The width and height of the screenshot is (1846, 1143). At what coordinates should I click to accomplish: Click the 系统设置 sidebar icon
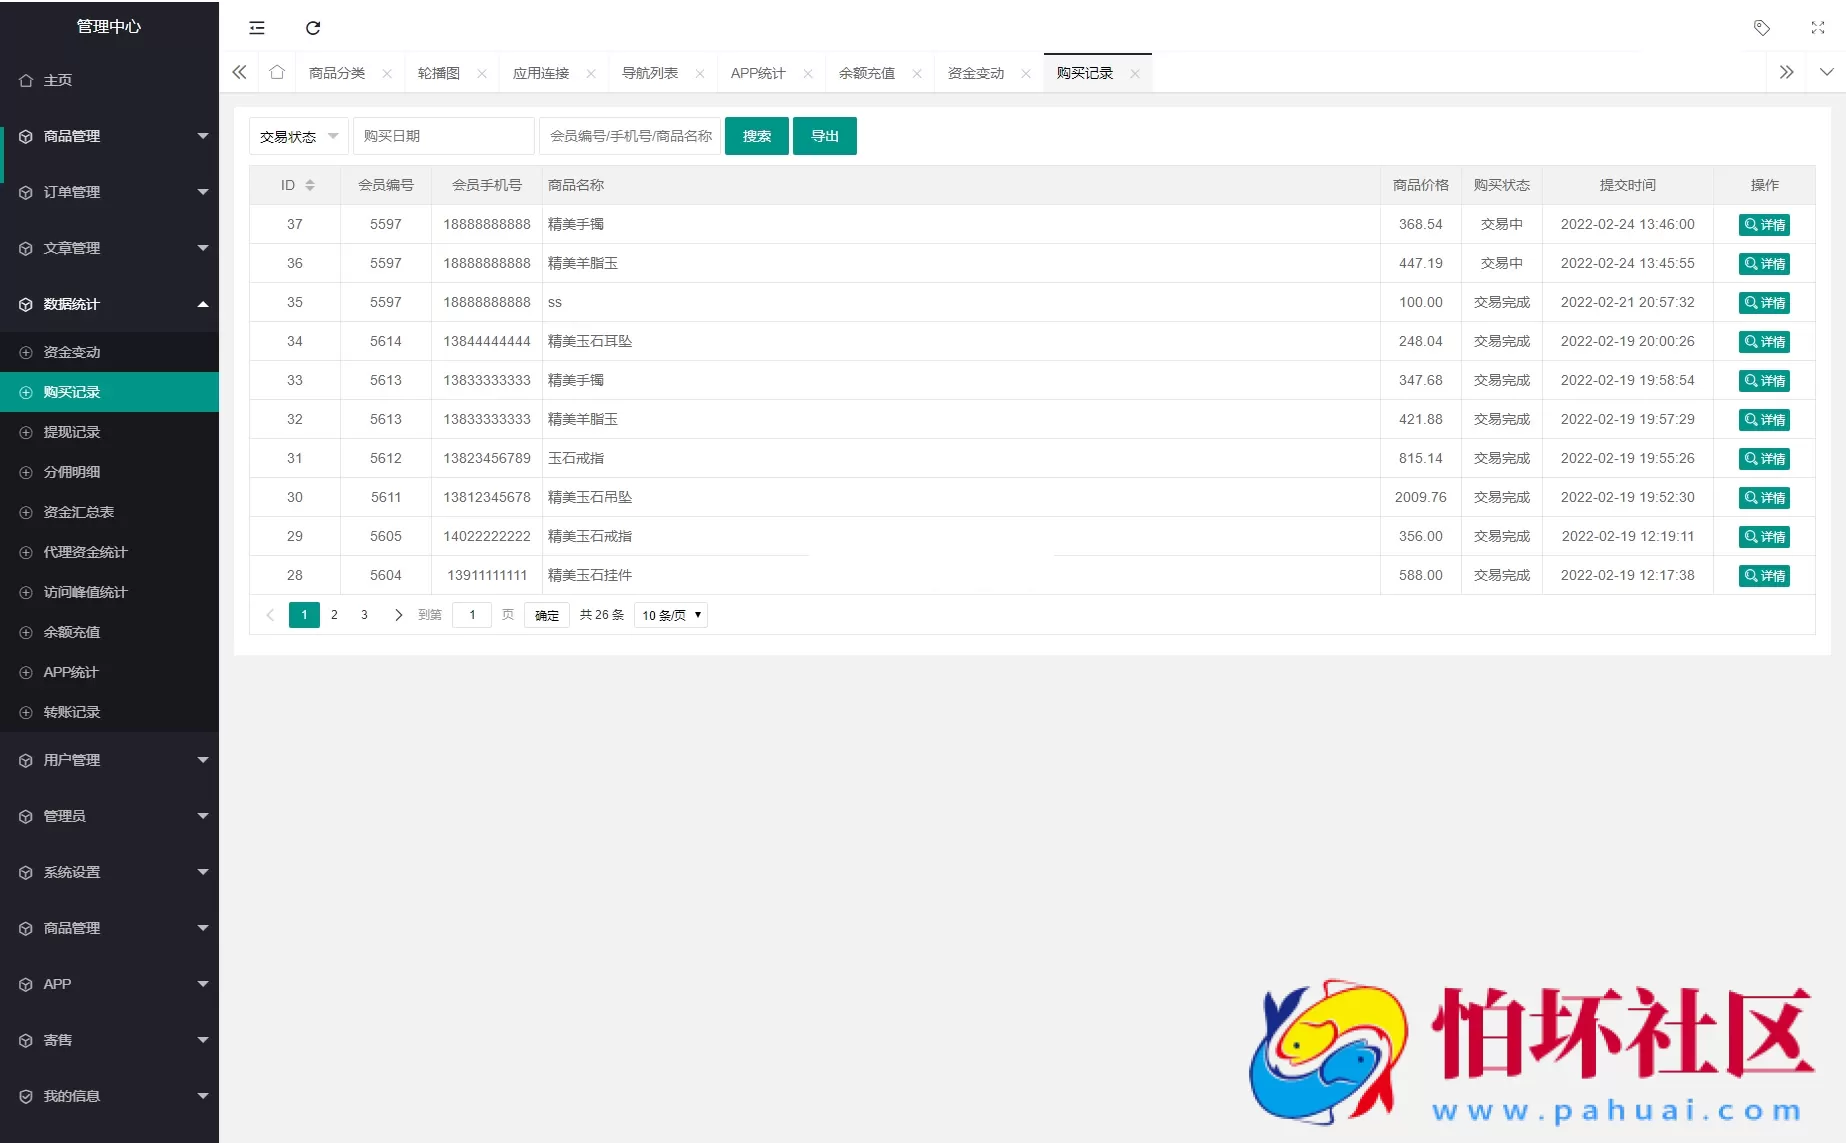25,872
